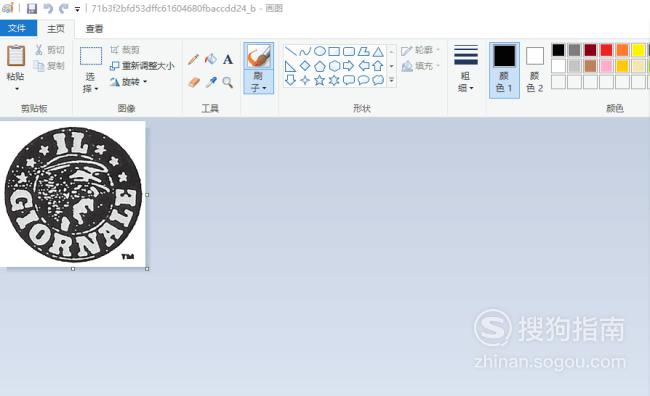Expand the shapes gallery more arrow

coord(391,80)
